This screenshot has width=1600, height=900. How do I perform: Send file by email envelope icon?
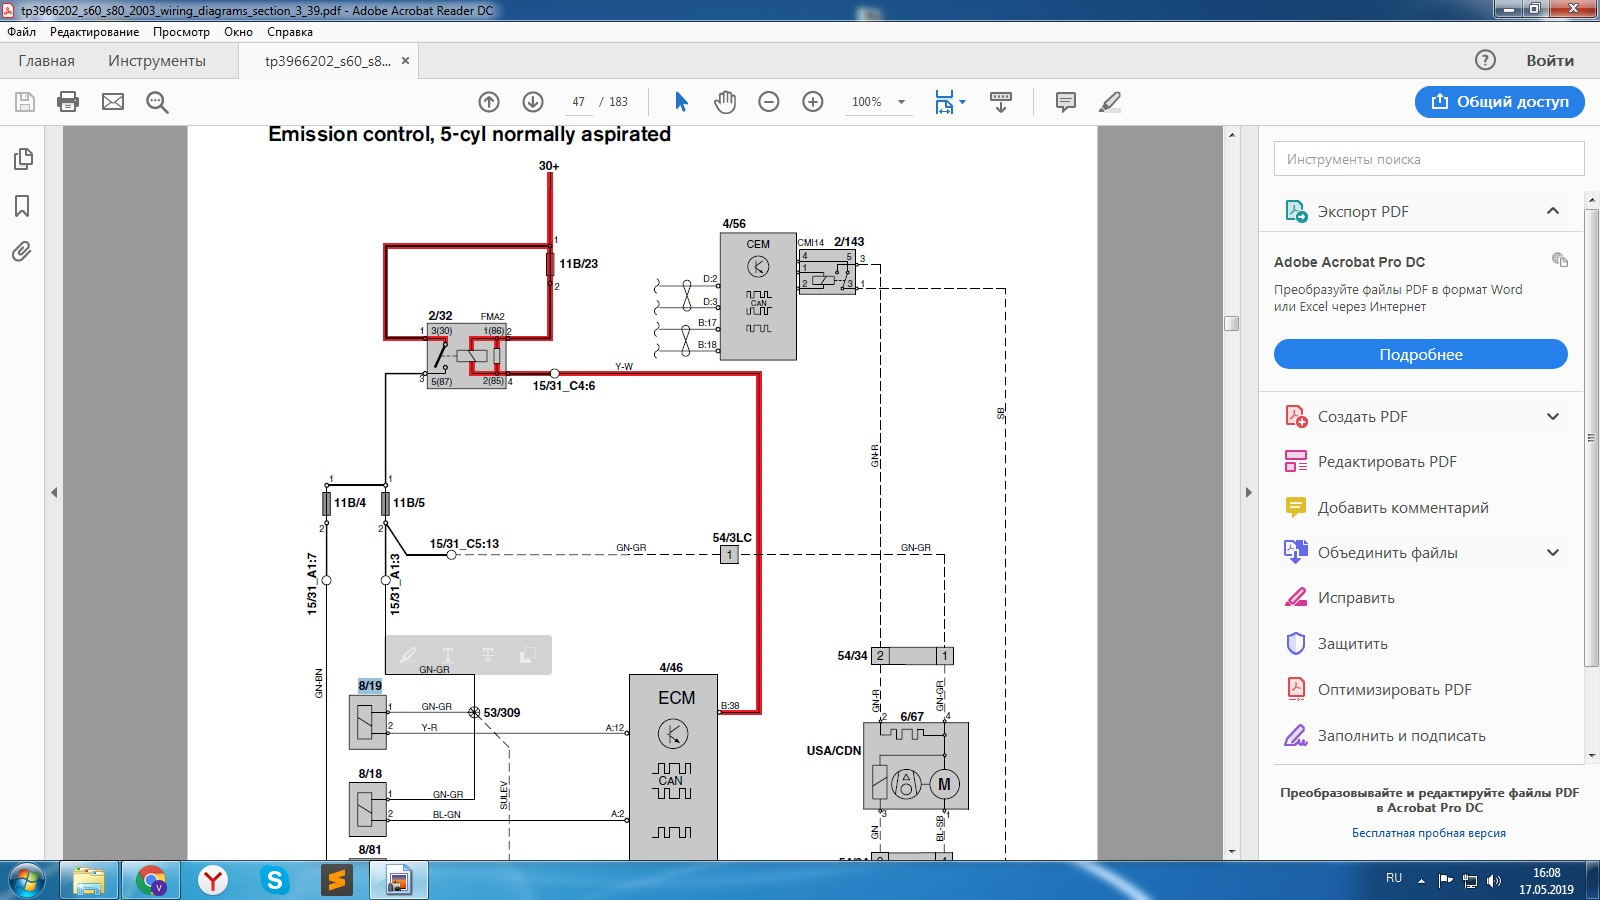point(113,102)
